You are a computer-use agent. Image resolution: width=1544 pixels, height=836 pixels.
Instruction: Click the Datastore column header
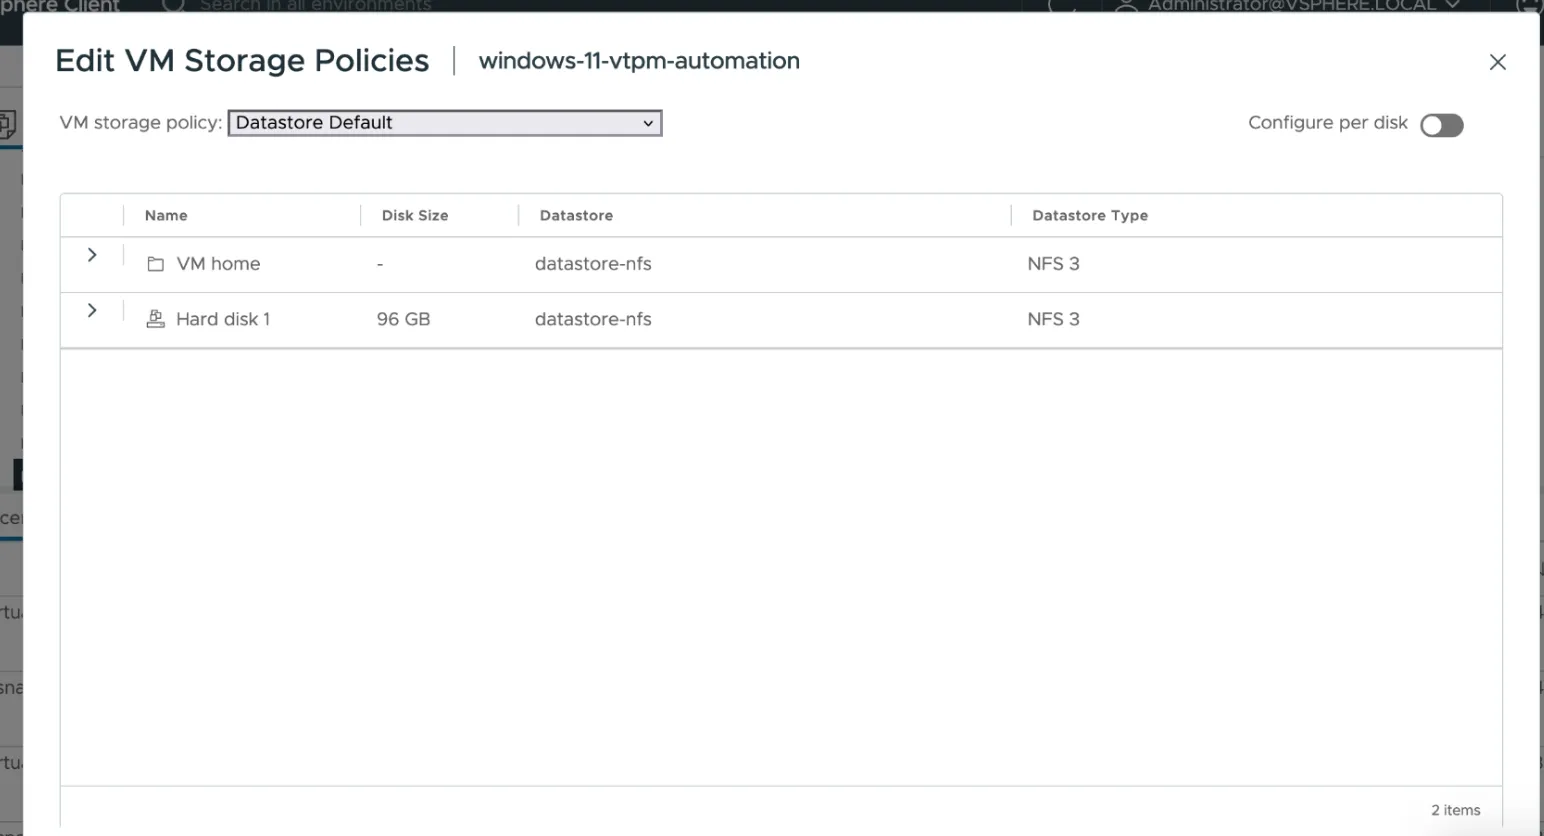[x=576, y=215]
